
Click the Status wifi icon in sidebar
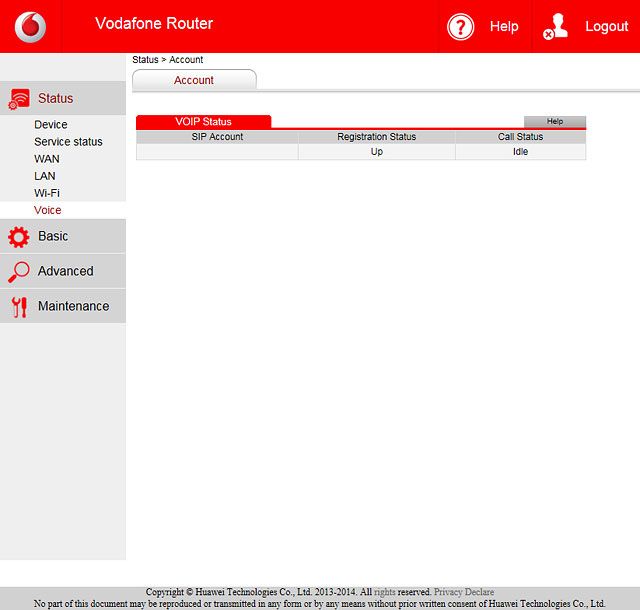[x=19, y=99]
